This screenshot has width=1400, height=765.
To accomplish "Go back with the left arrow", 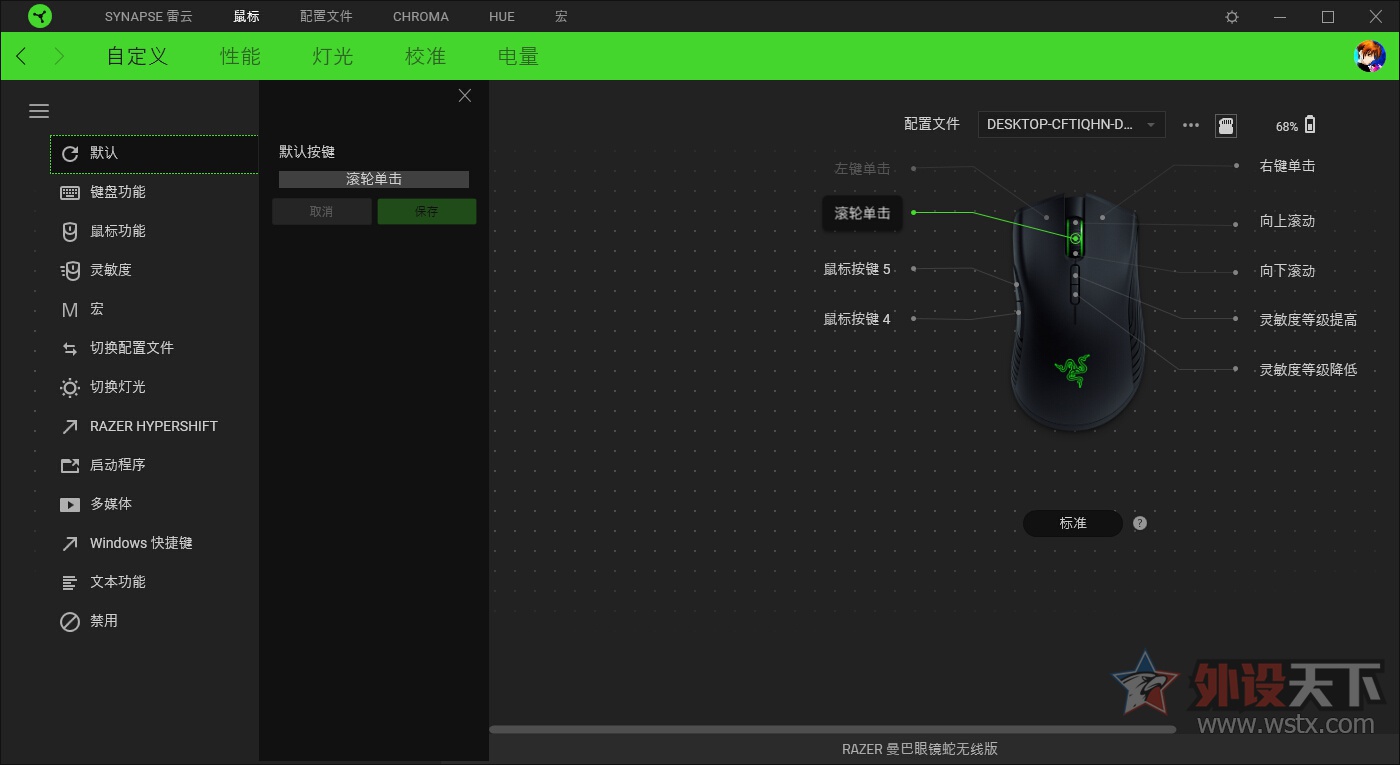I will (22, 56).
